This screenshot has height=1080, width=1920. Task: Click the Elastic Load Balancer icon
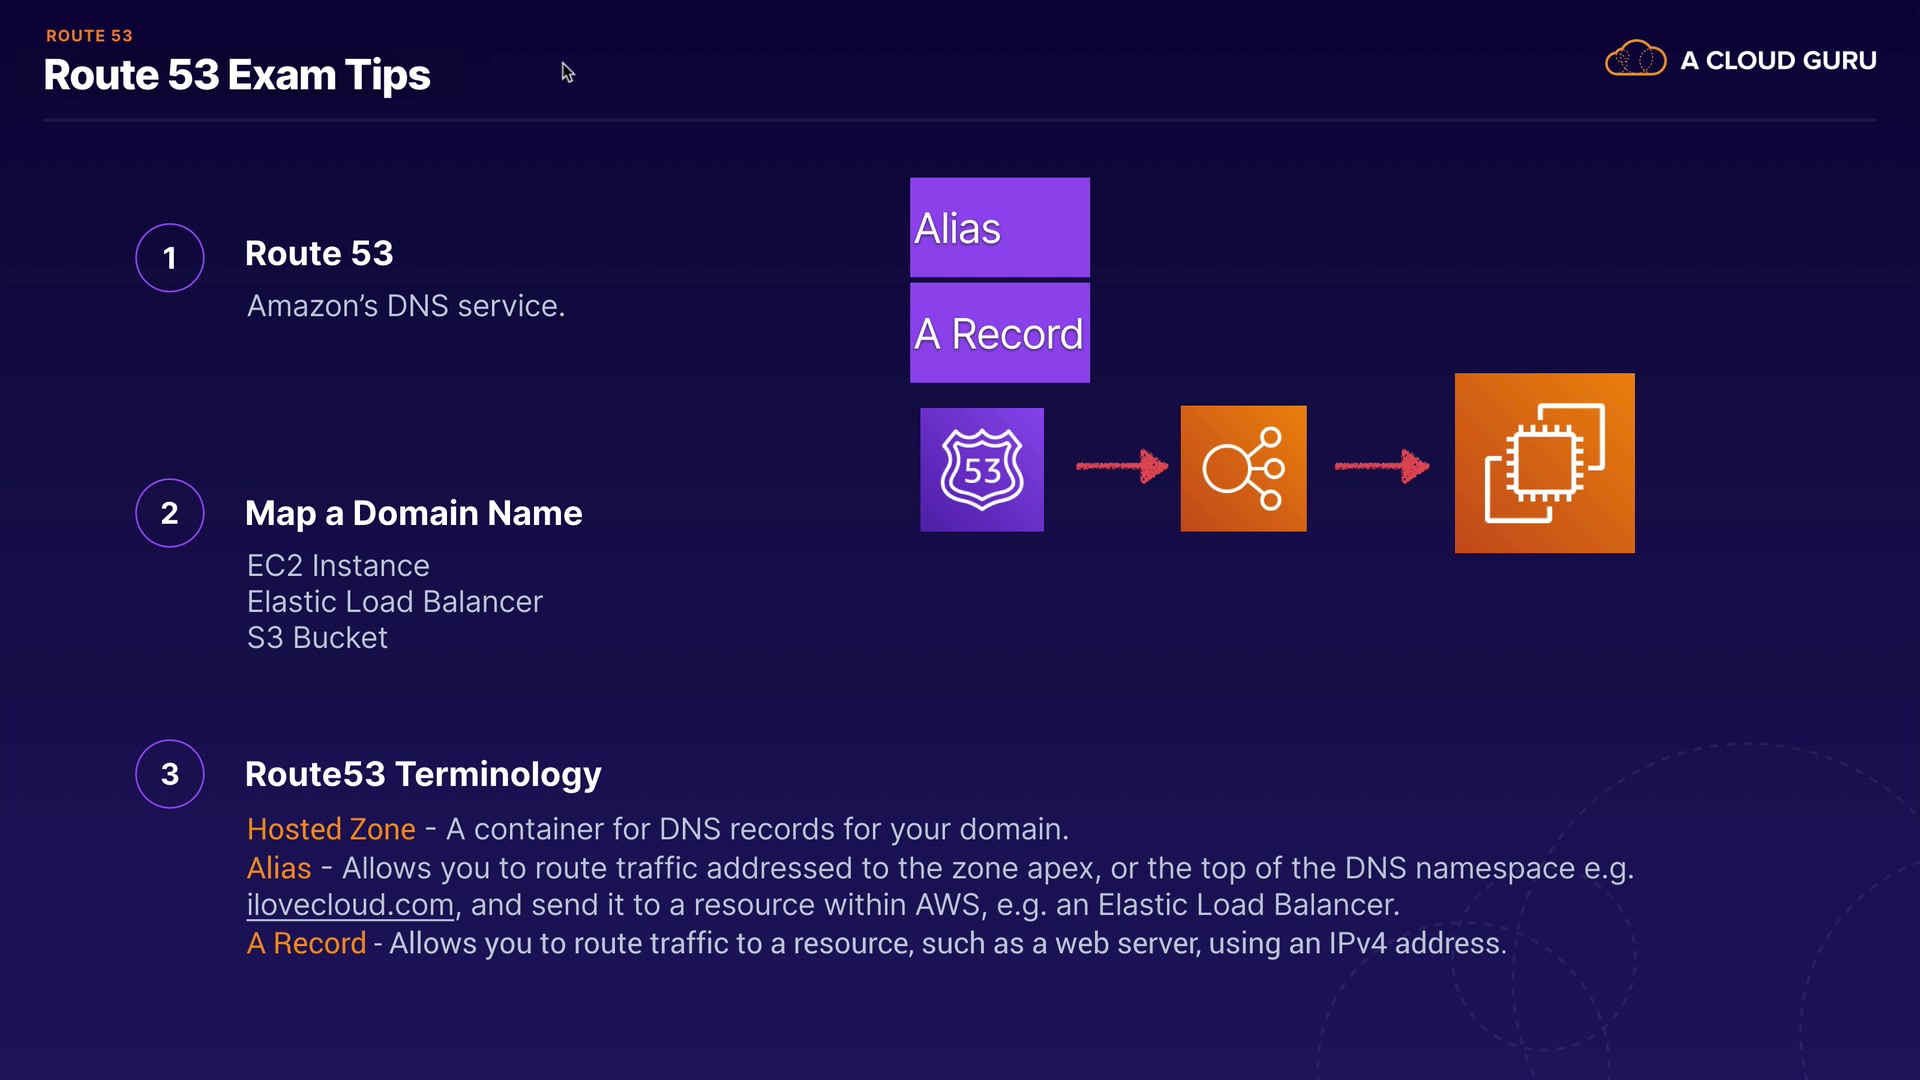coord(1243,468)
